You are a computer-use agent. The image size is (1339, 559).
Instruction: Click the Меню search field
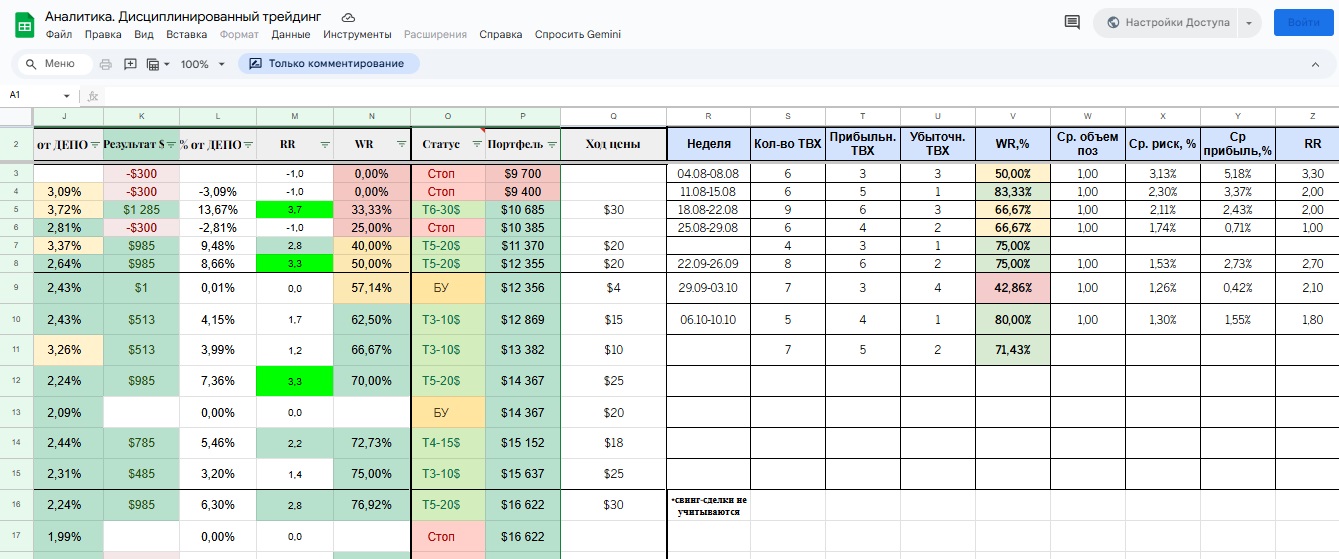coord(57,64)
